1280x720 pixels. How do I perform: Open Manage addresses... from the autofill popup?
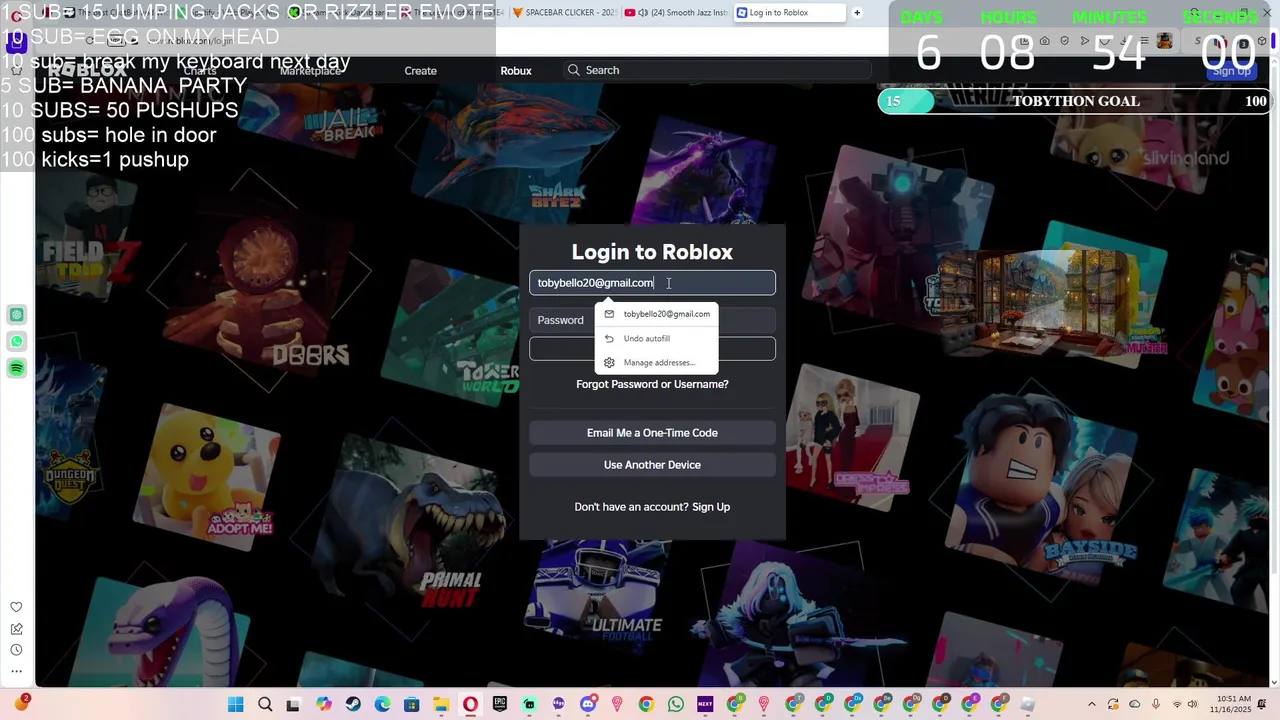point(656,362)
